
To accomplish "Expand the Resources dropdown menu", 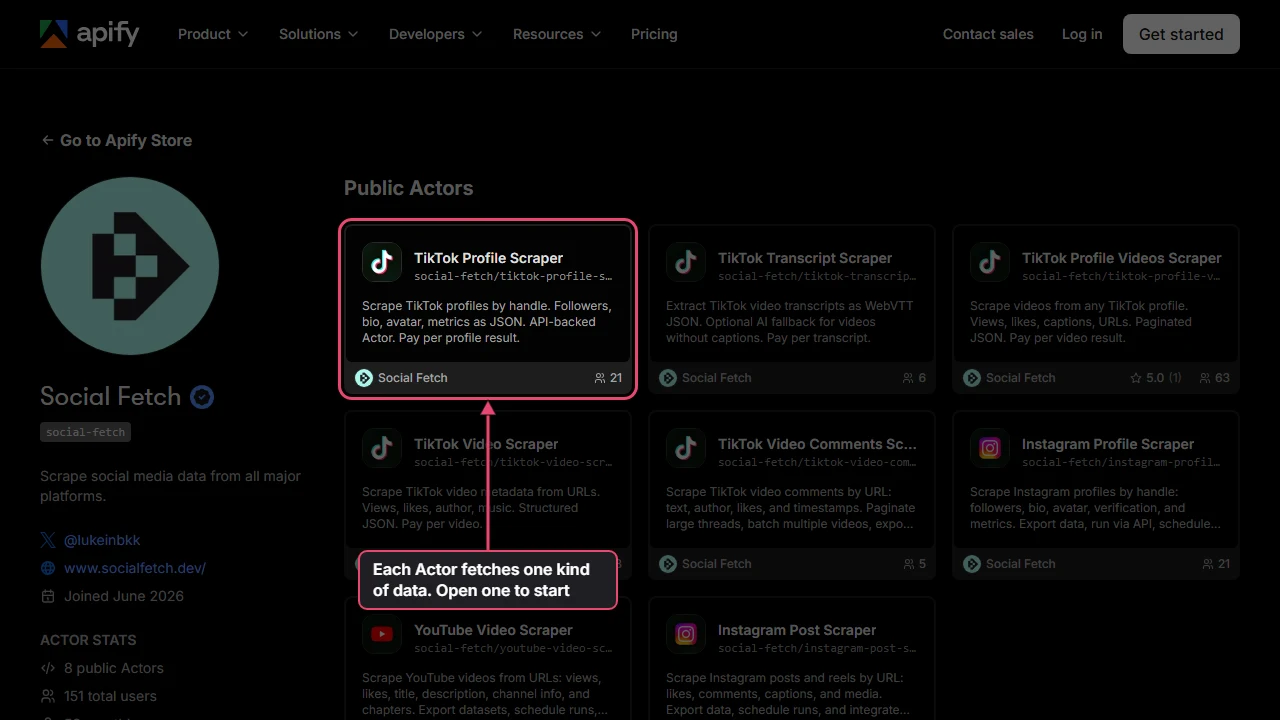I will [557, 34].
